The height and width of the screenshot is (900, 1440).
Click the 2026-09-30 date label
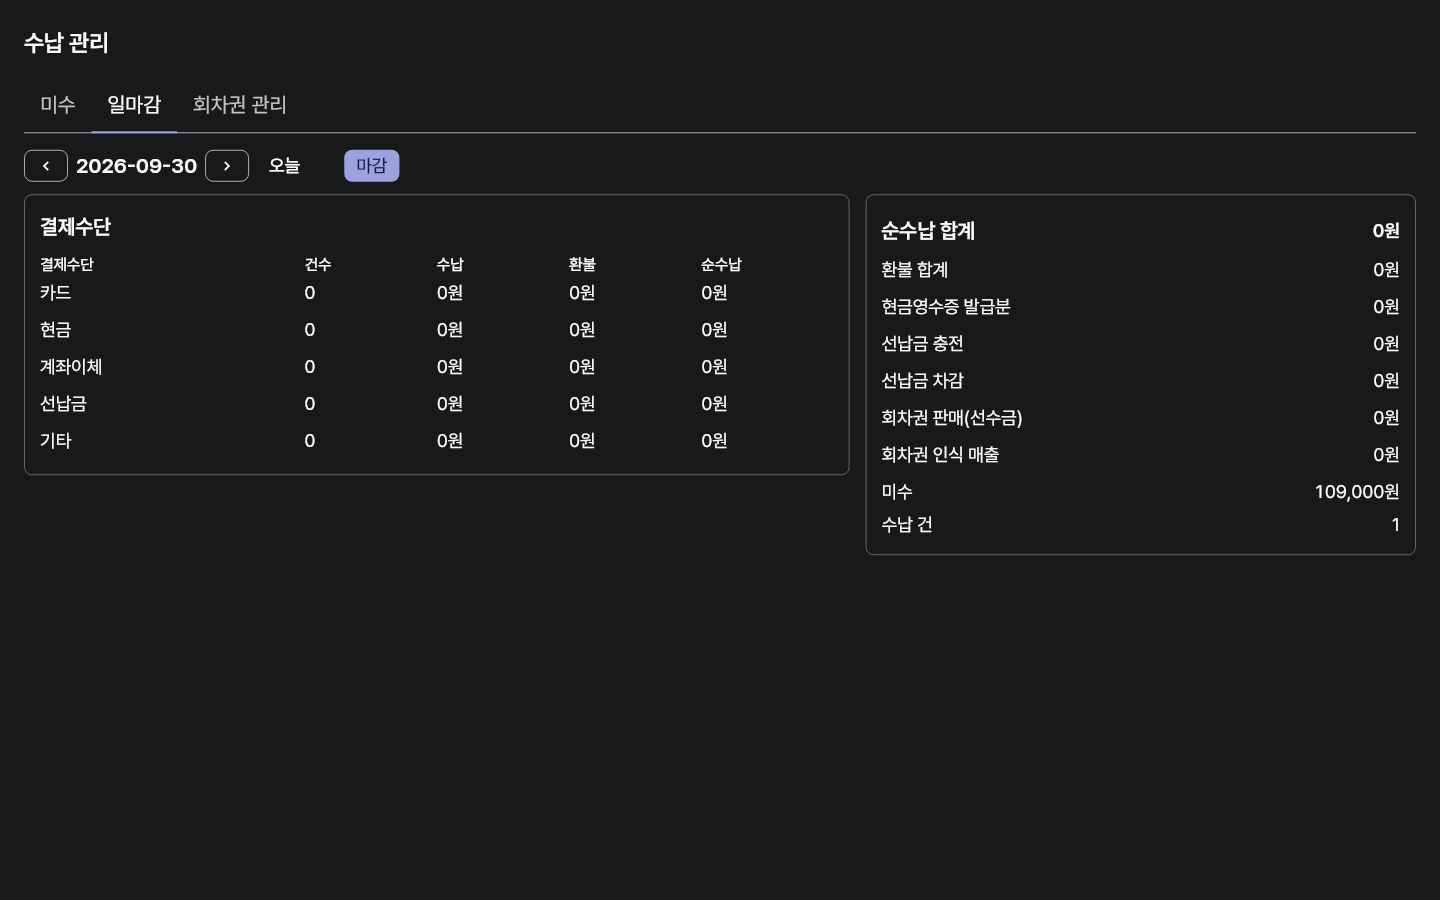pos(136,166)
